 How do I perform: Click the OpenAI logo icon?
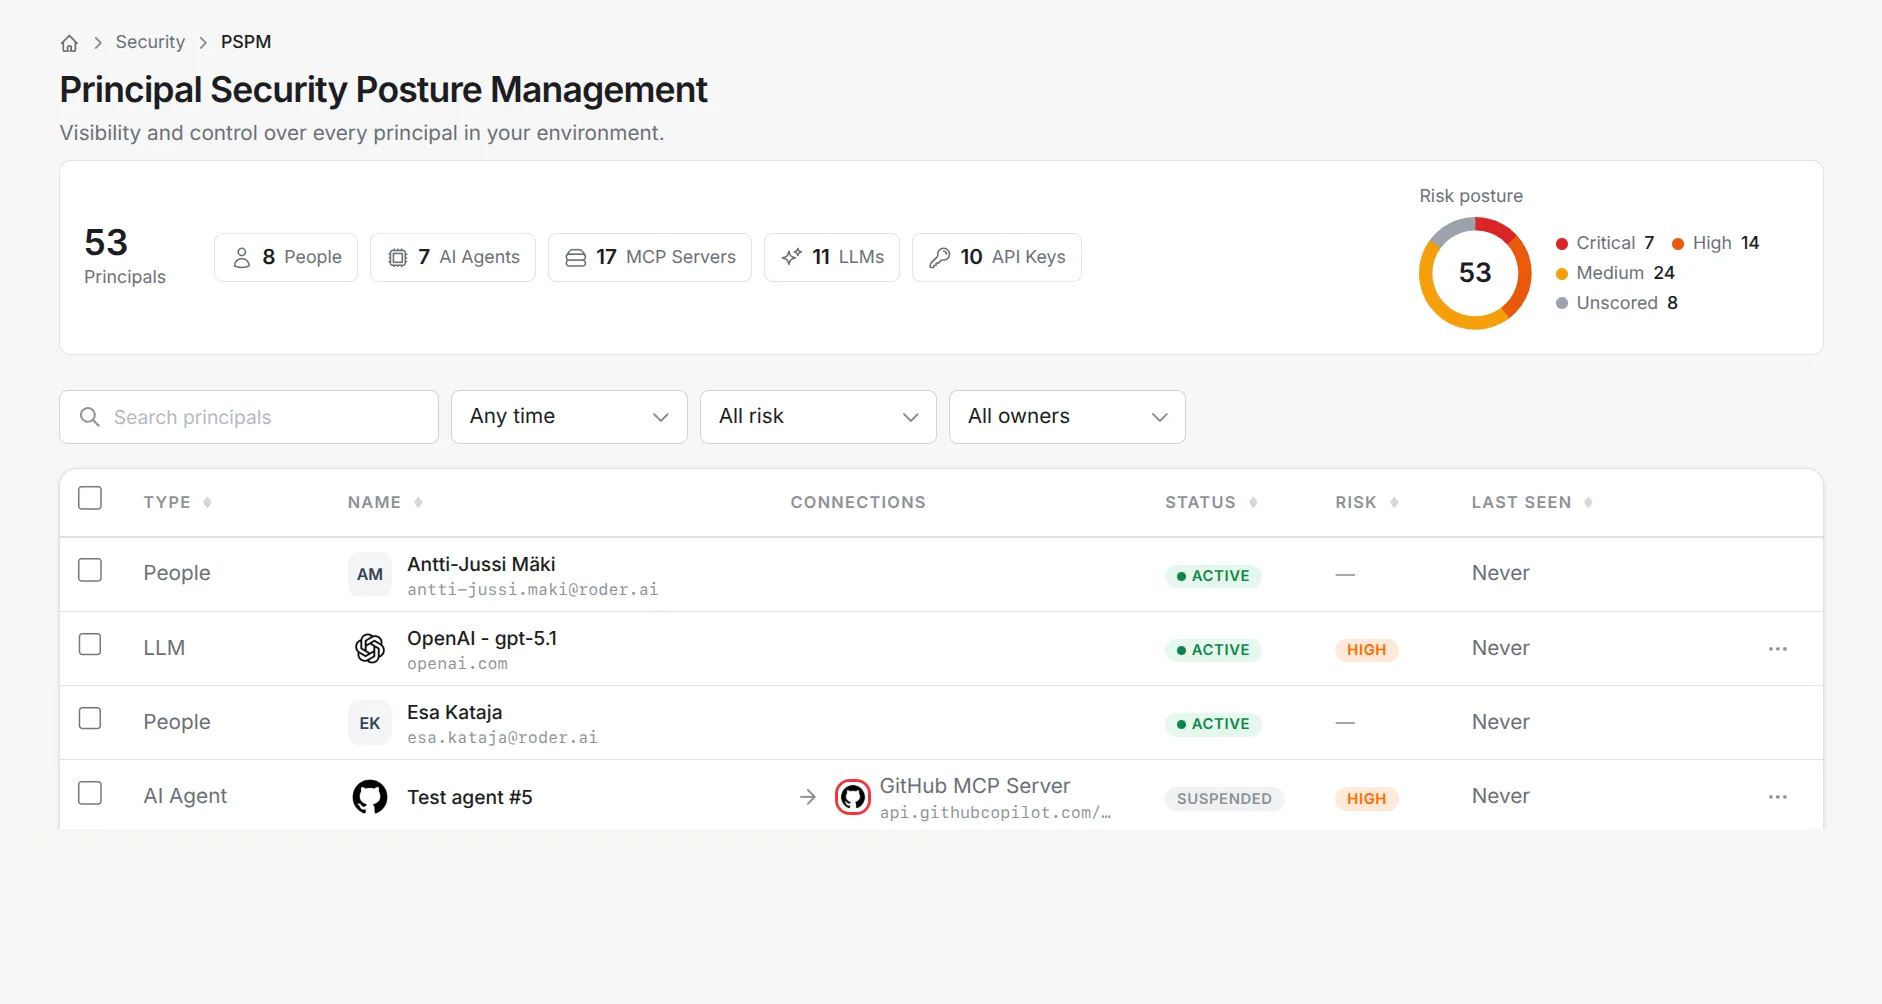(x=370, y=649)
